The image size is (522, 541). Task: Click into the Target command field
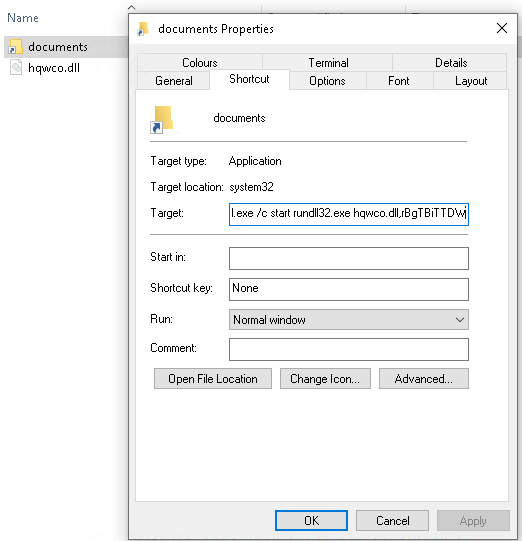tap(348, 214)
